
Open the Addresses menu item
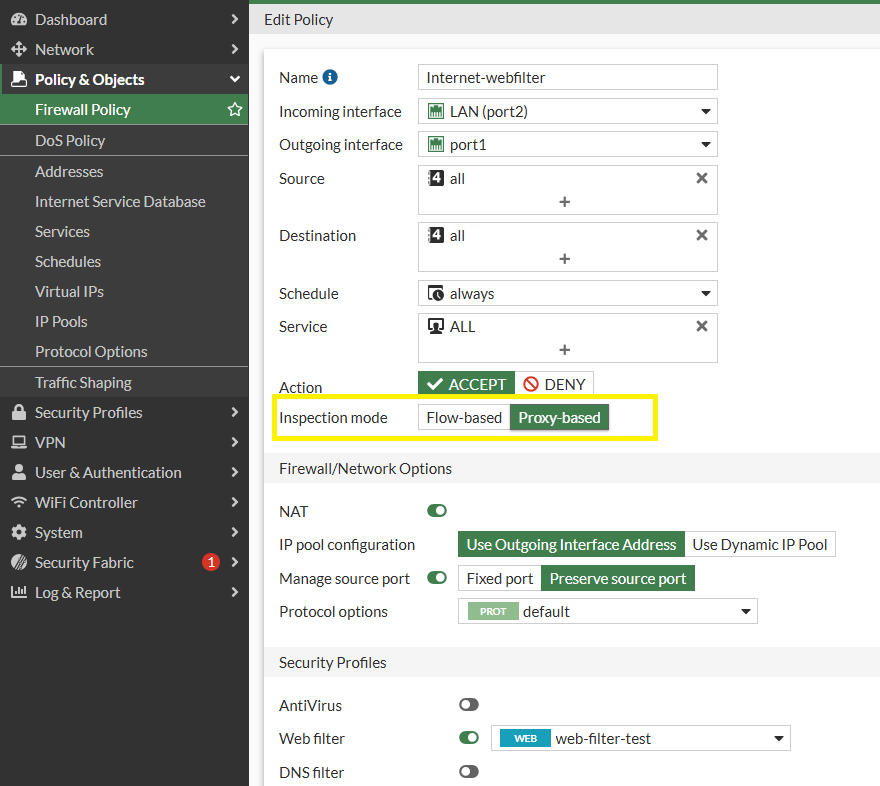pos(69,171)
